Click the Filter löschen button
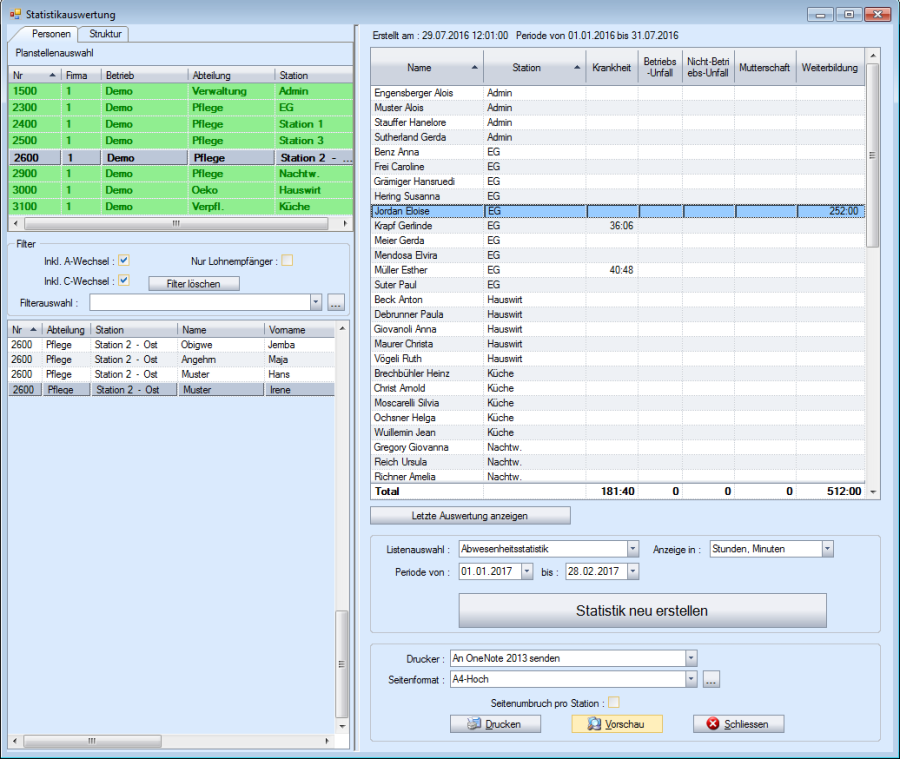 [x=194, y=284]
